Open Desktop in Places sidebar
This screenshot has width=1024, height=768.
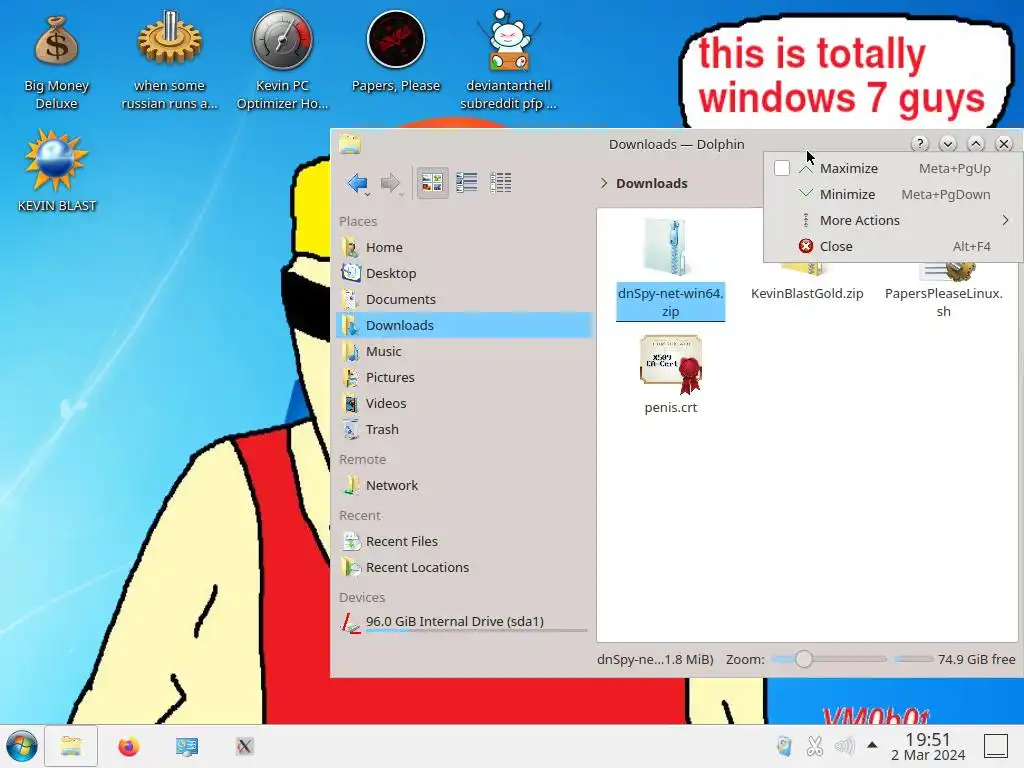click(464, 274)
